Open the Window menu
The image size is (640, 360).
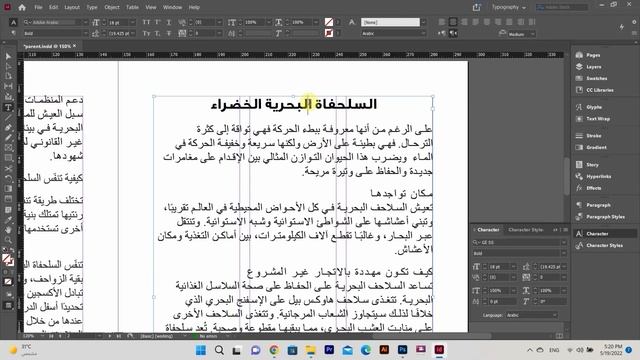[172, 7]
